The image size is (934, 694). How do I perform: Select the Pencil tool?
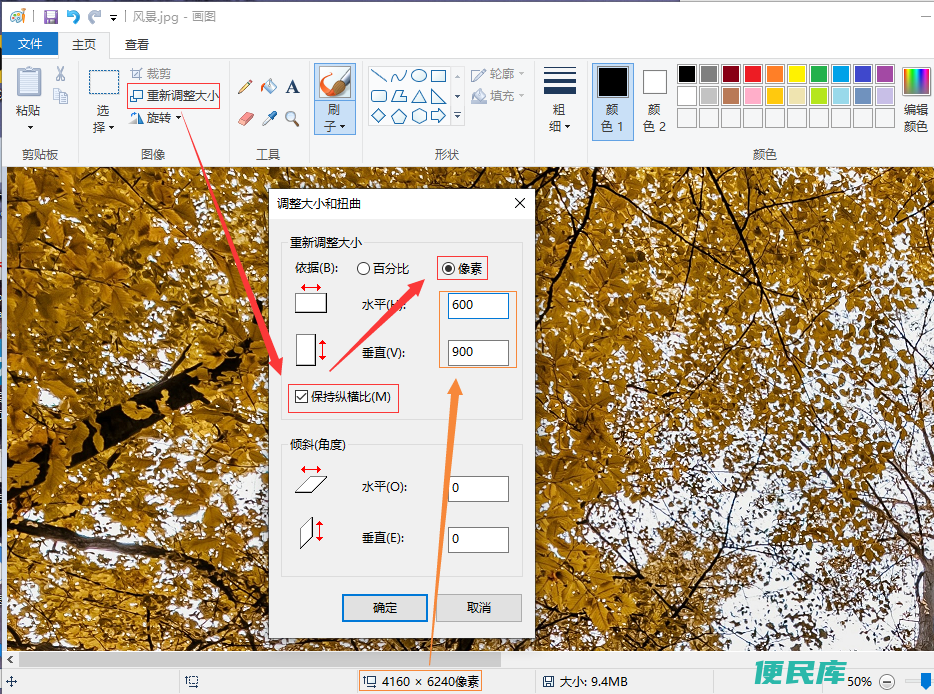(245, 87)
